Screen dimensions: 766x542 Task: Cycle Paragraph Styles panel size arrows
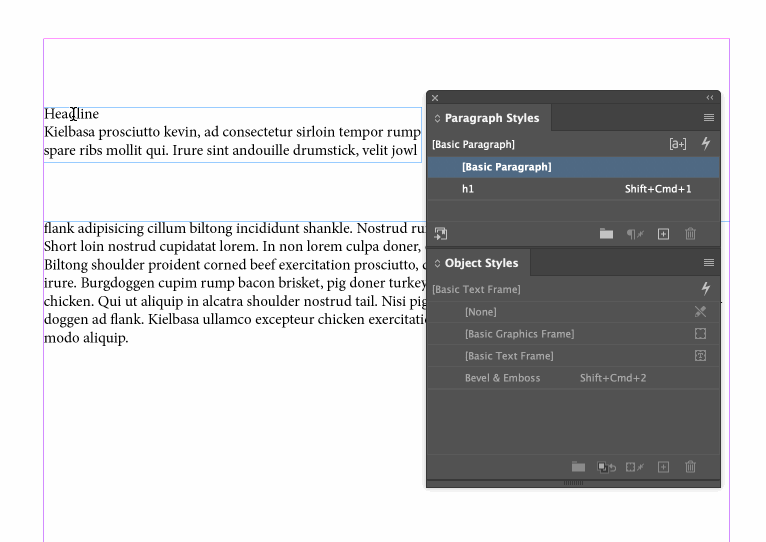click(x=437, y=118)
